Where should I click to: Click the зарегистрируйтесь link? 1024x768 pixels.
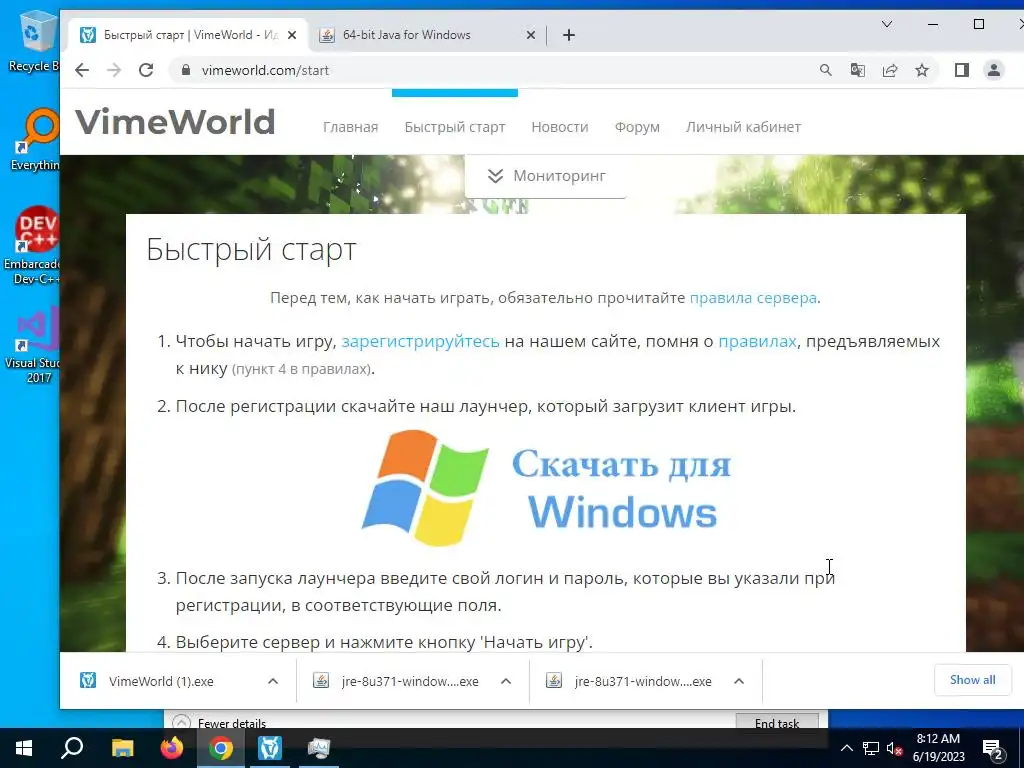click(421, 342)
